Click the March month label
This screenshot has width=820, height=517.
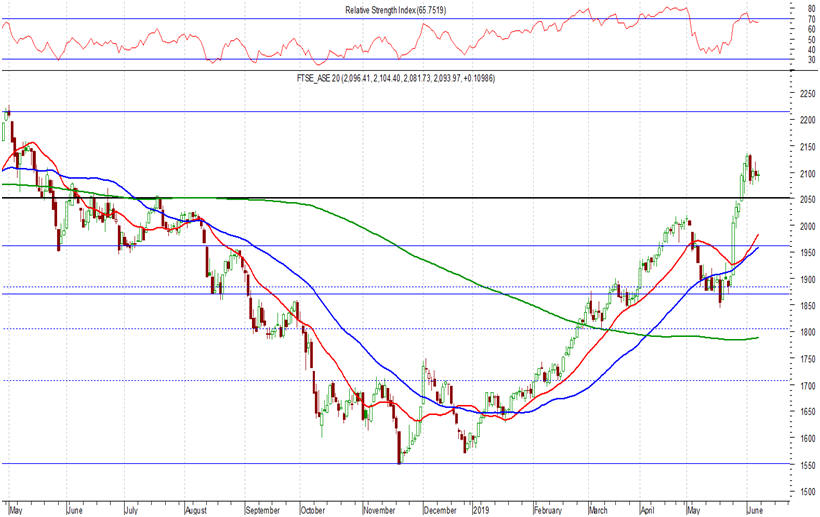[x=598, y=510]
